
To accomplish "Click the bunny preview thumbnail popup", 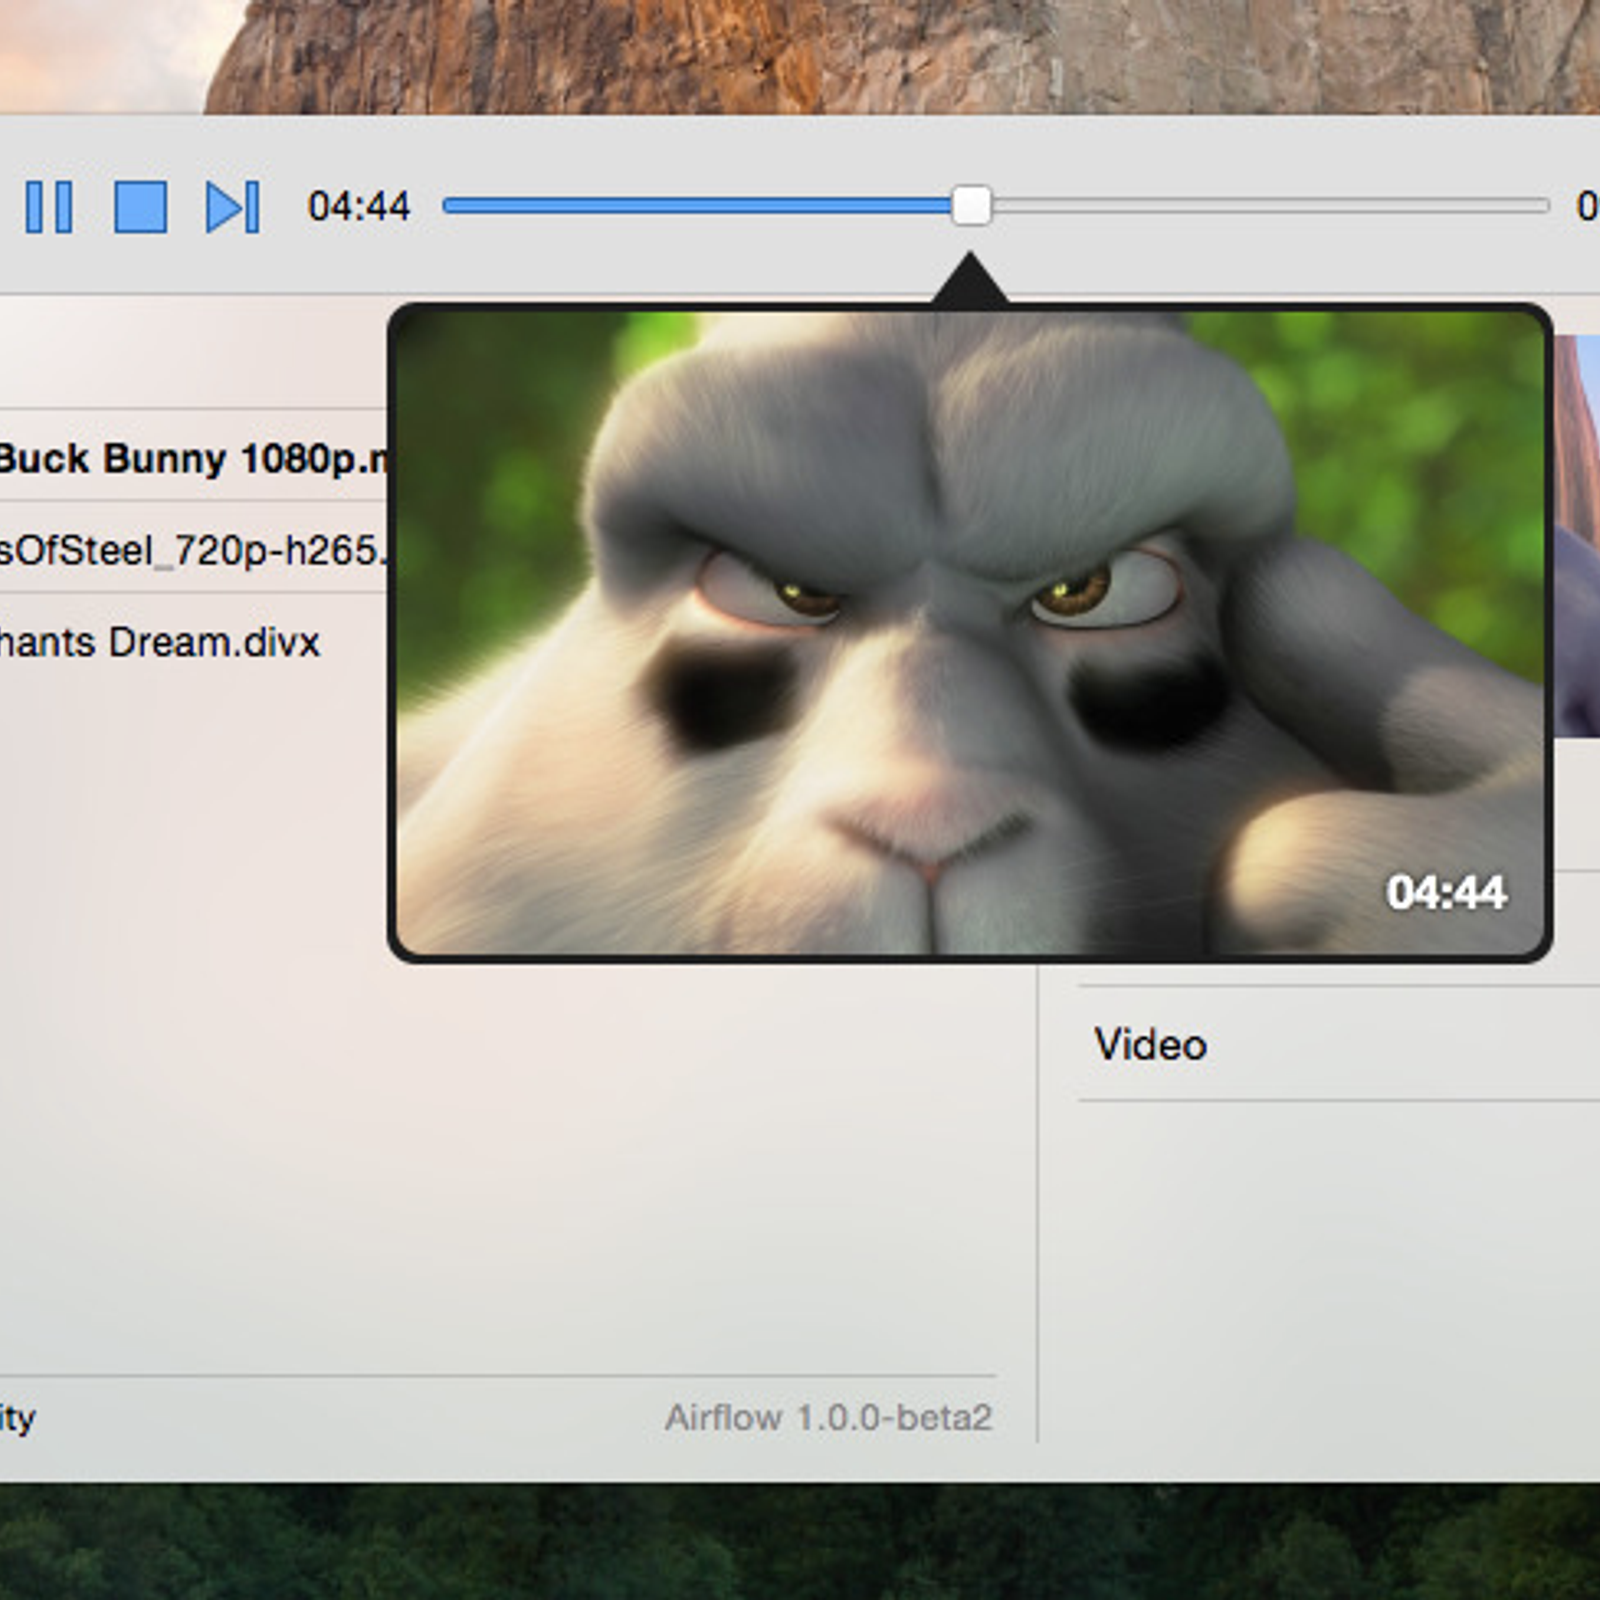I will [970, 632].
